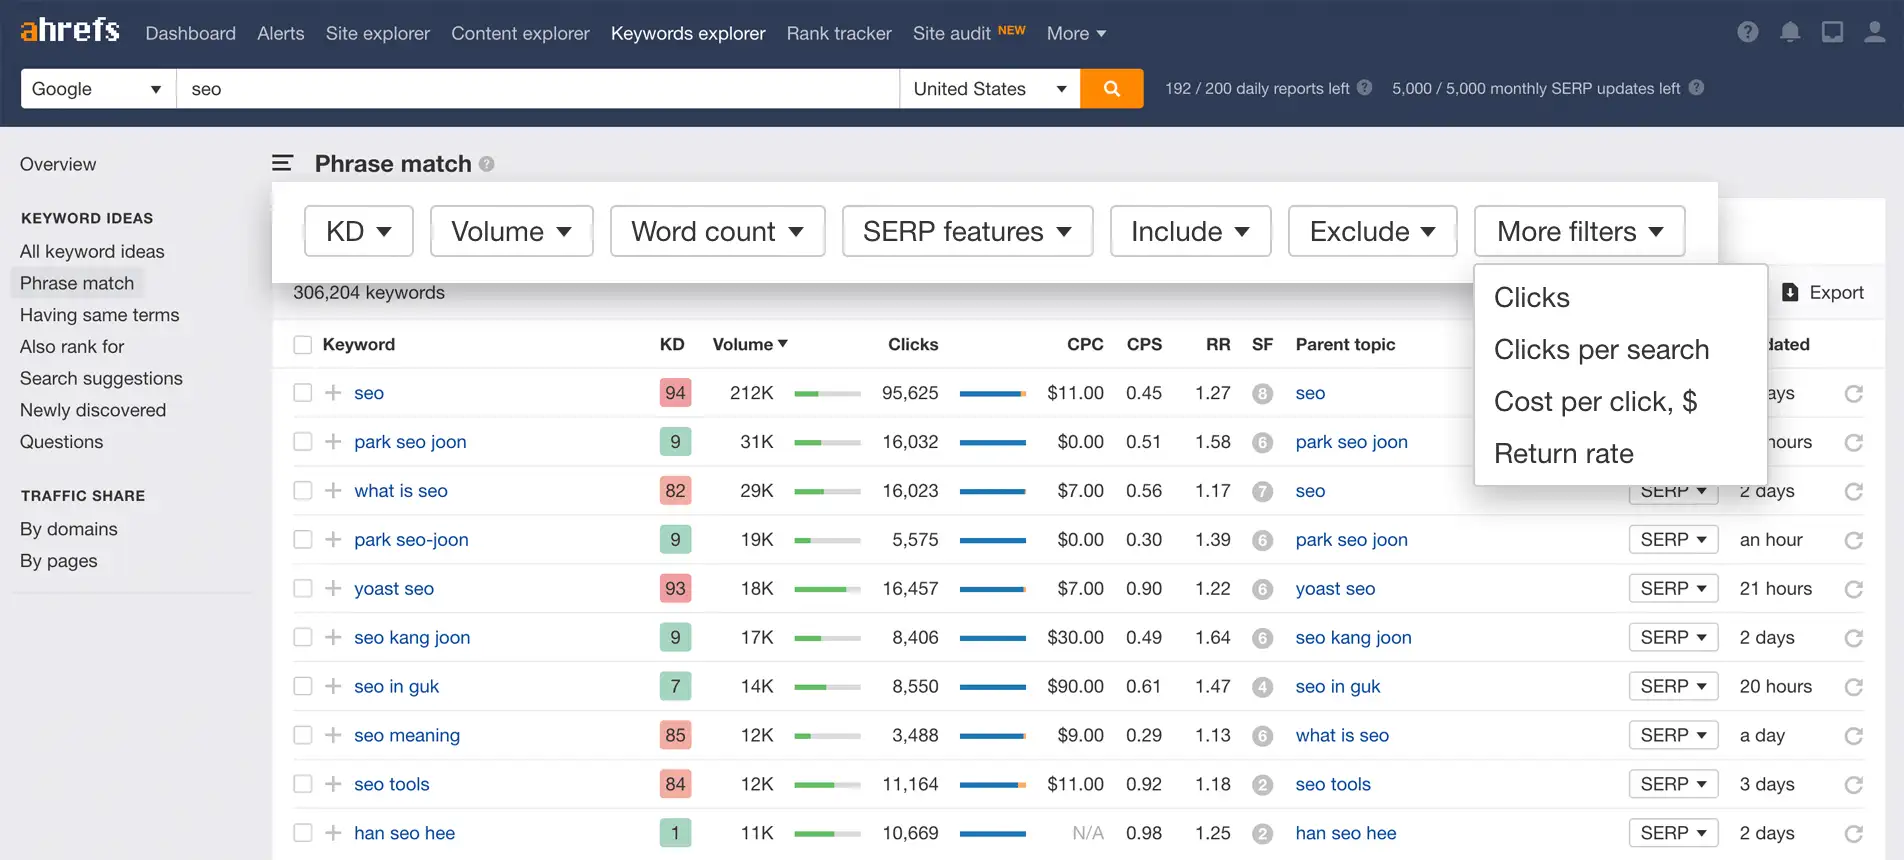Image resolution: width=1904 pixels, height=860 pixels.
Task: Check the box for 'park seo joon' keyword
Action: 303,442
